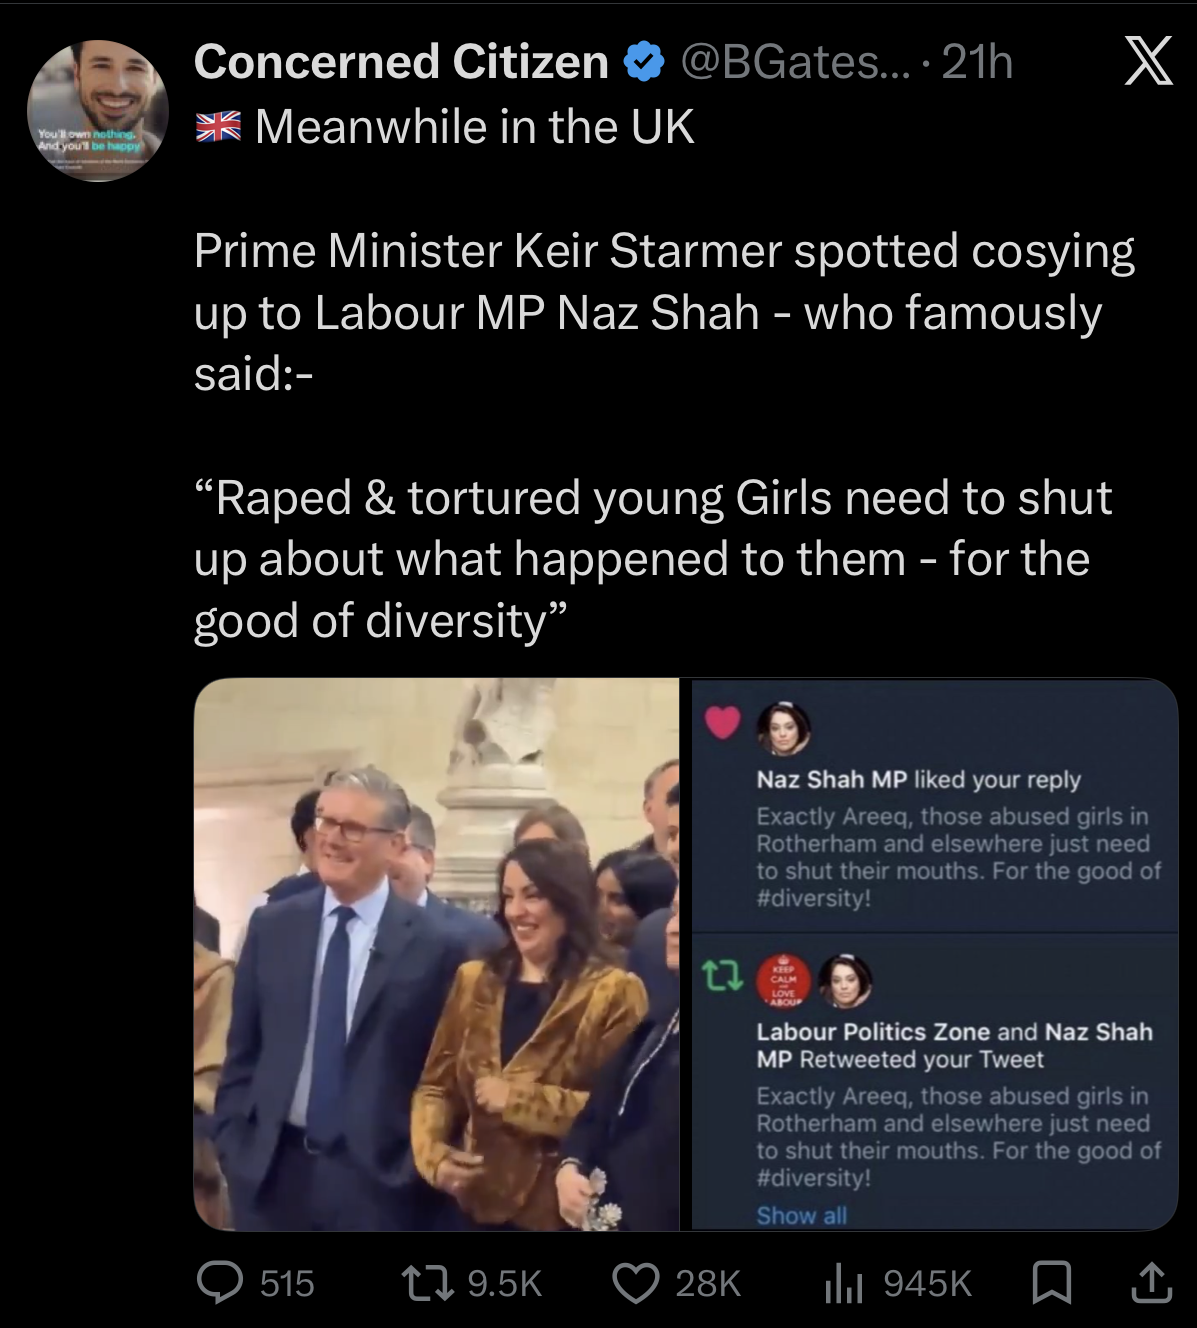Tap the pink heart in embedded notification

tap(723, 722)
